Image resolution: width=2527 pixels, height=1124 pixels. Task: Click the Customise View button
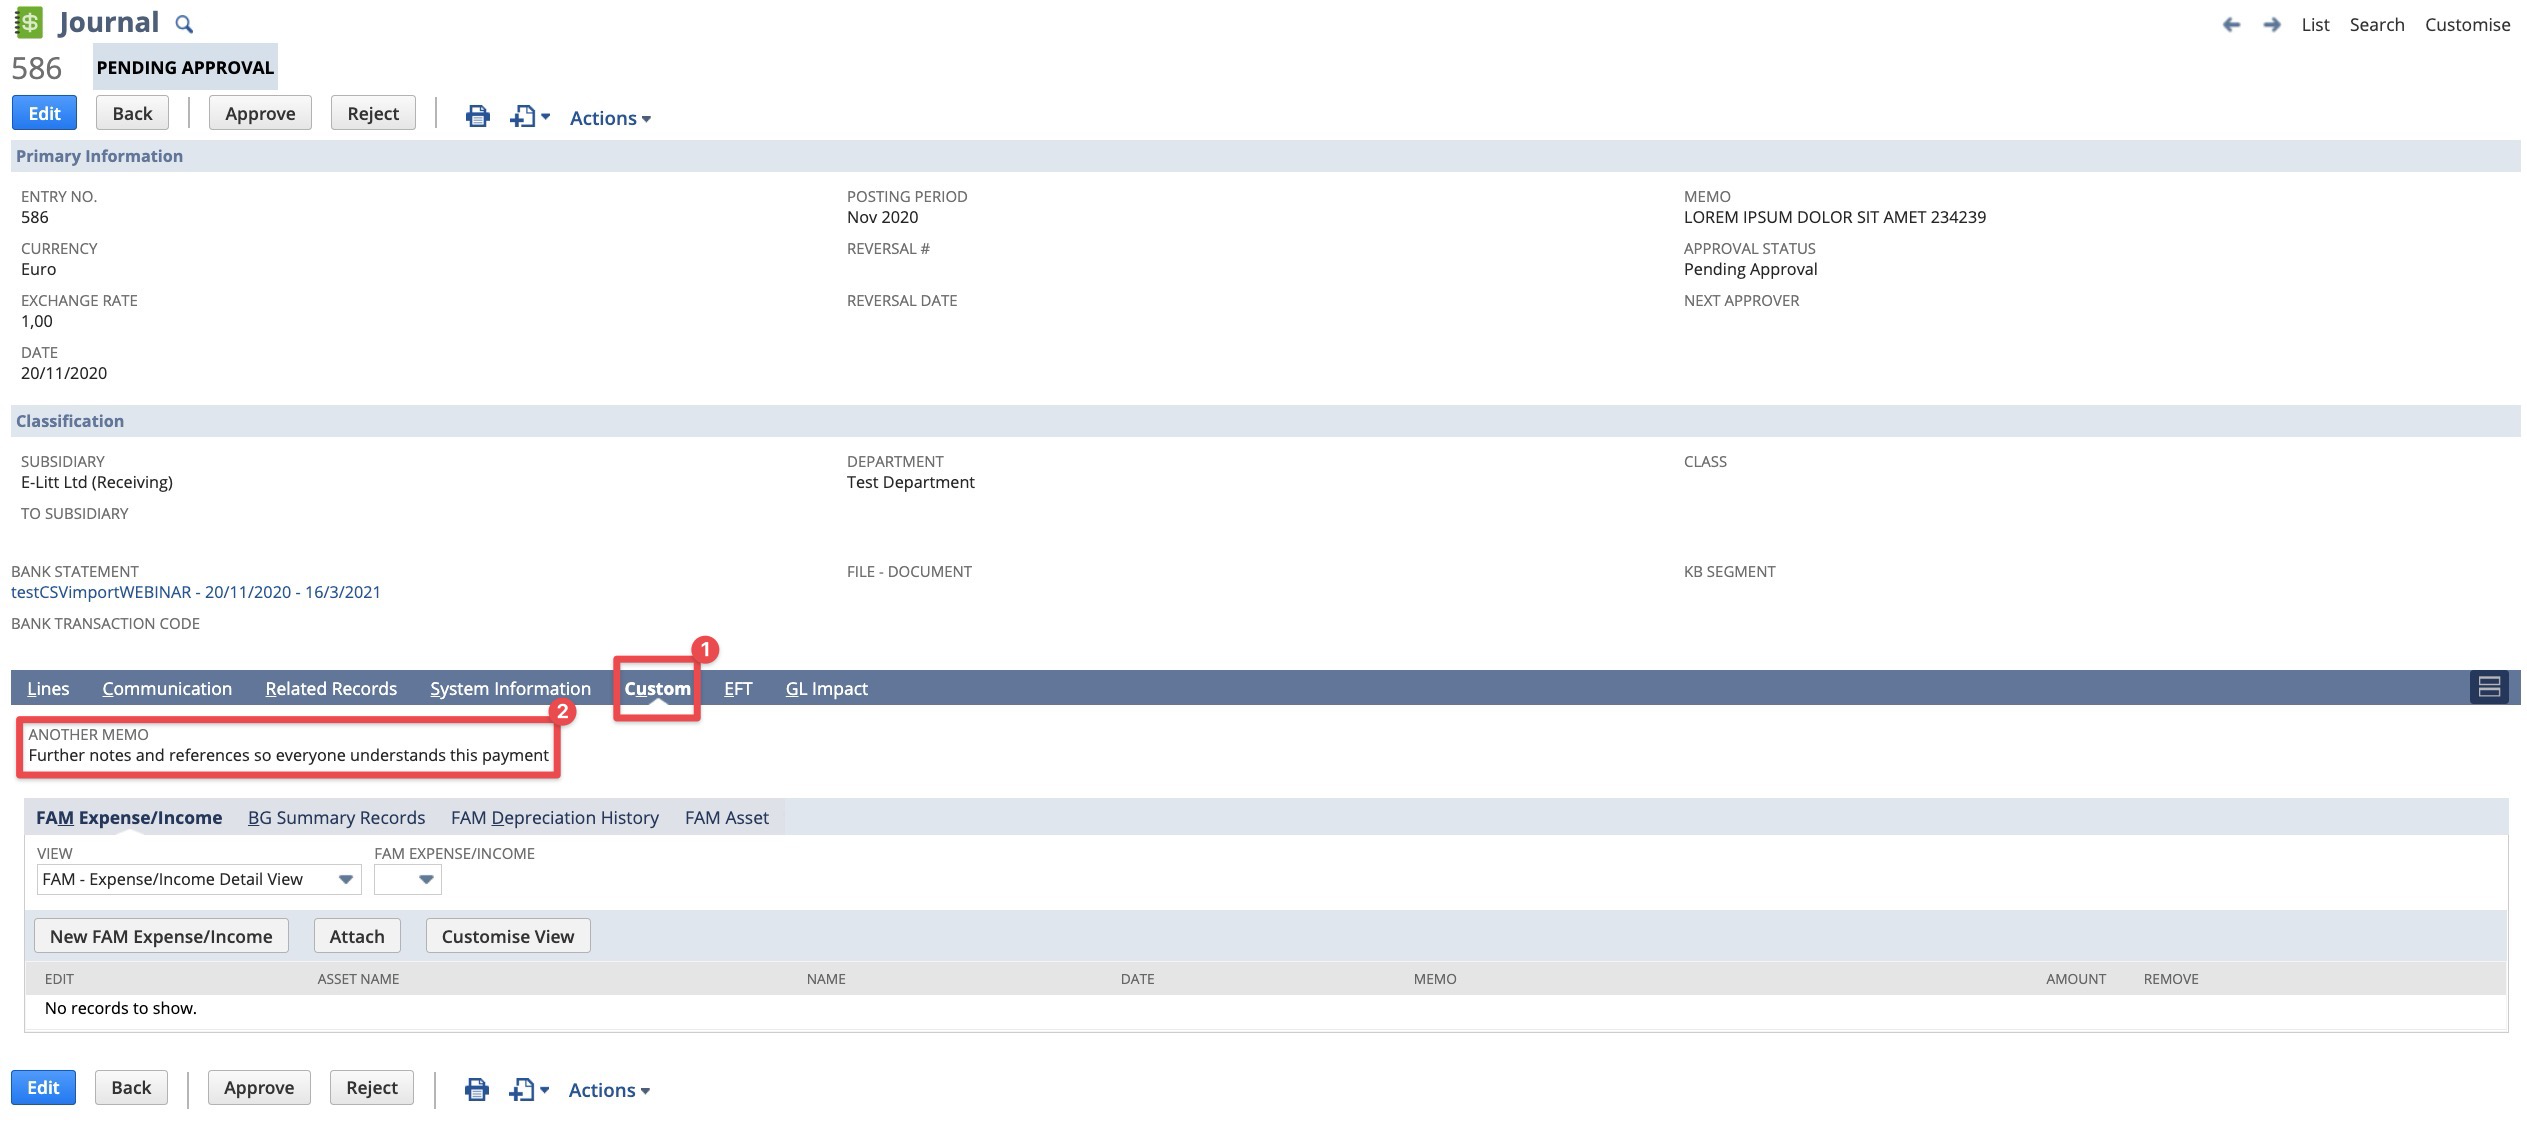coord(508,936)
